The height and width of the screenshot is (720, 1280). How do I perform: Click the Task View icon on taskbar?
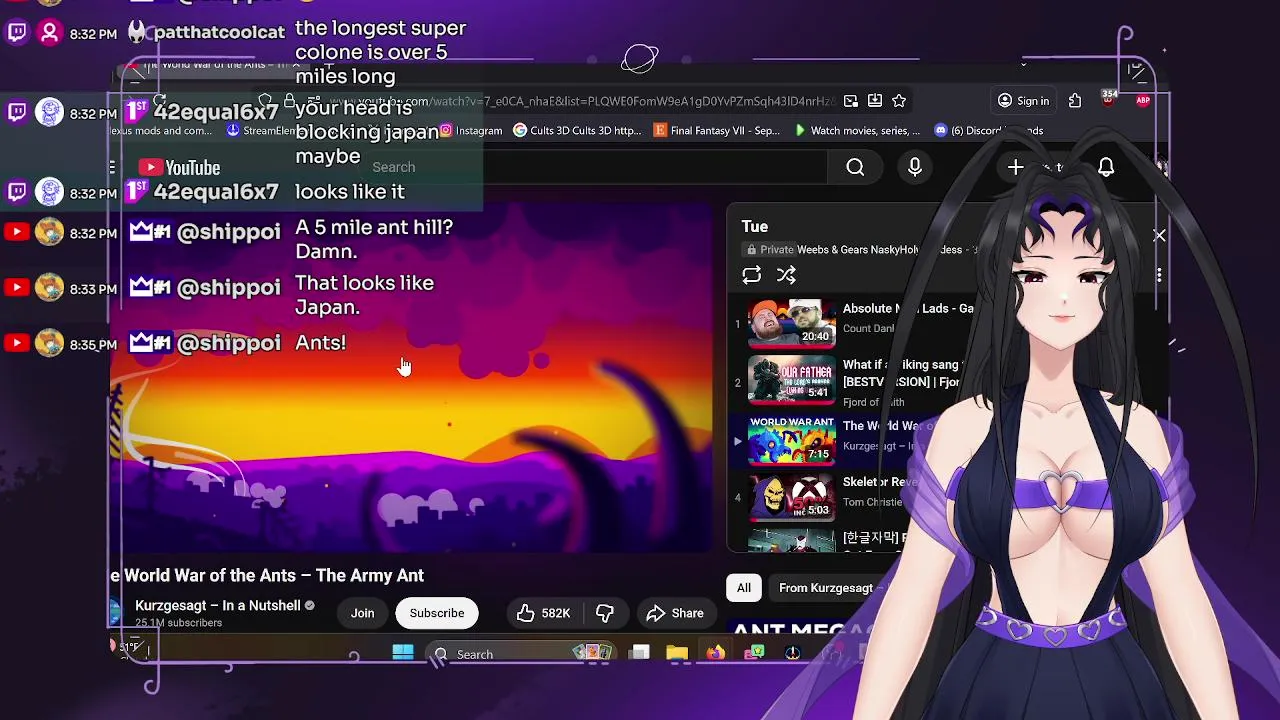(640, 654)
